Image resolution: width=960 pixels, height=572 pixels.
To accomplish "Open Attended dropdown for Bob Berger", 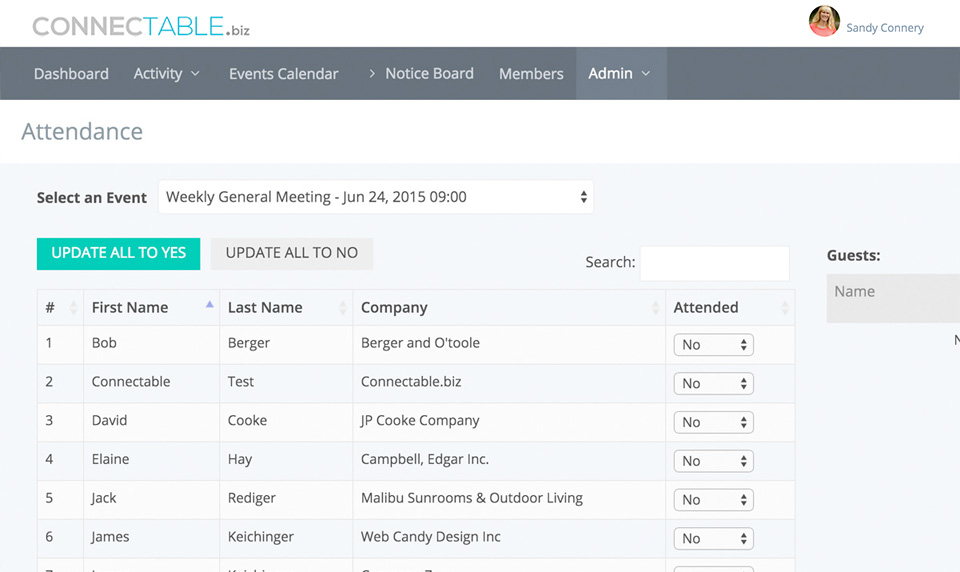I will 713,345.
